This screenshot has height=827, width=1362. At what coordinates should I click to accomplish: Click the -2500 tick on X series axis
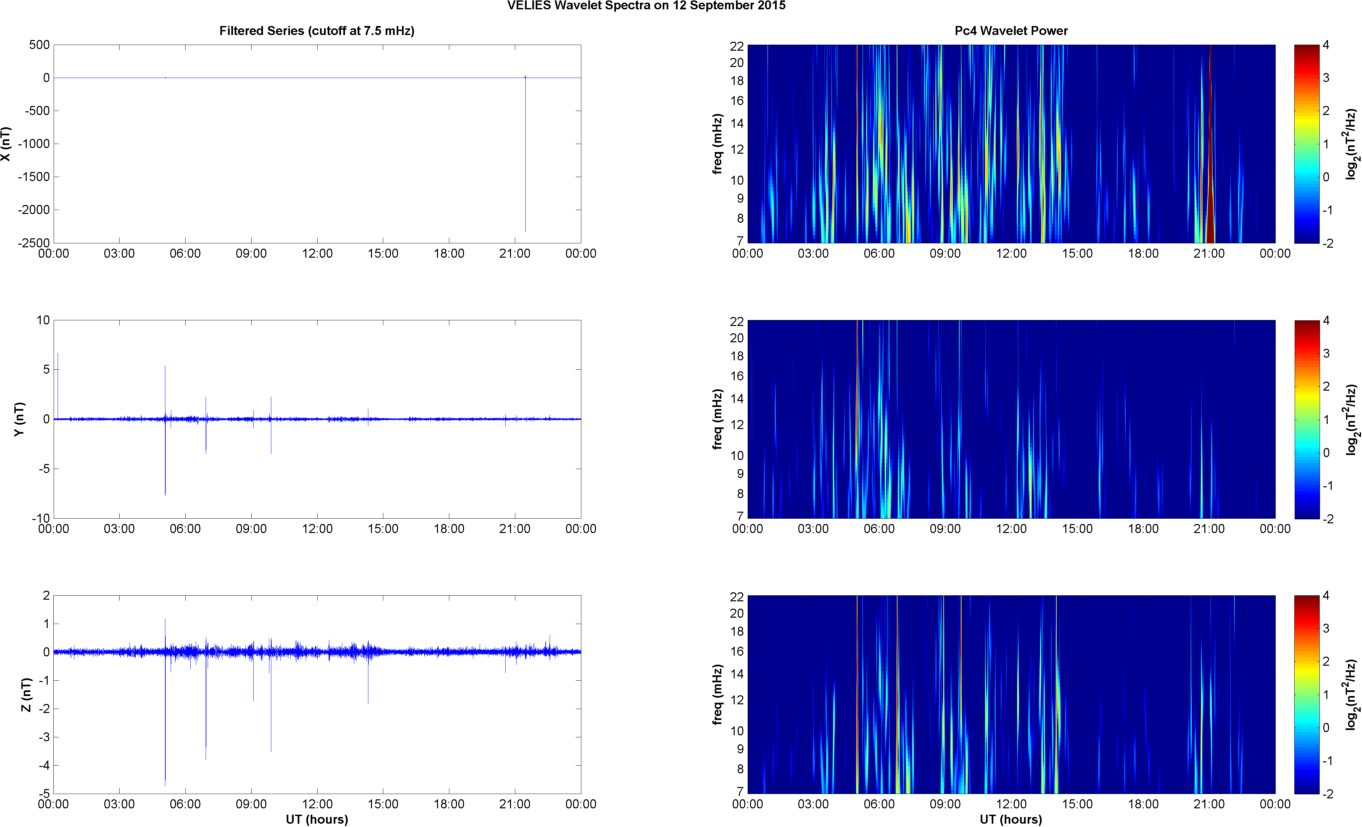[33, 243]
